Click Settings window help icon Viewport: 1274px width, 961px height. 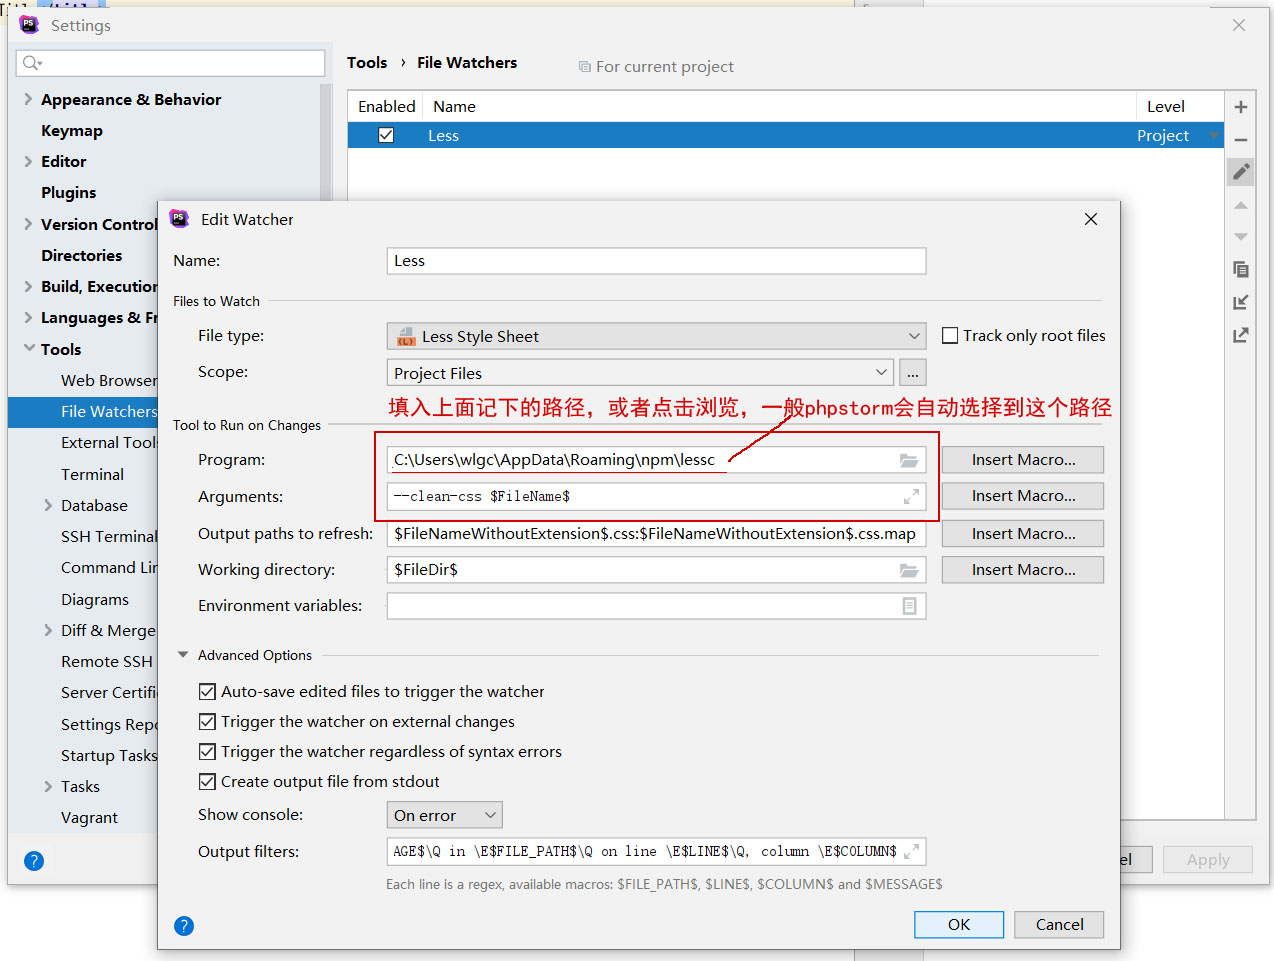[x=34, y=861]
